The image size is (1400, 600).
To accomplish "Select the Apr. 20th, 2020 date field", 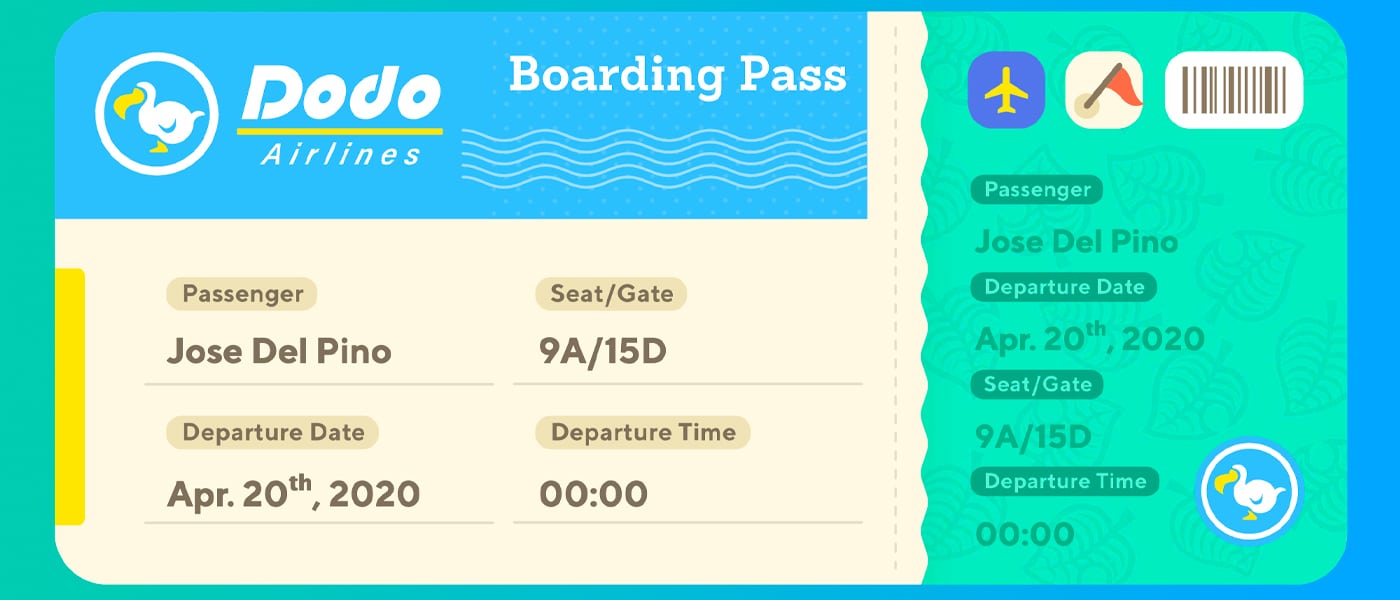I will coord(319,492).
